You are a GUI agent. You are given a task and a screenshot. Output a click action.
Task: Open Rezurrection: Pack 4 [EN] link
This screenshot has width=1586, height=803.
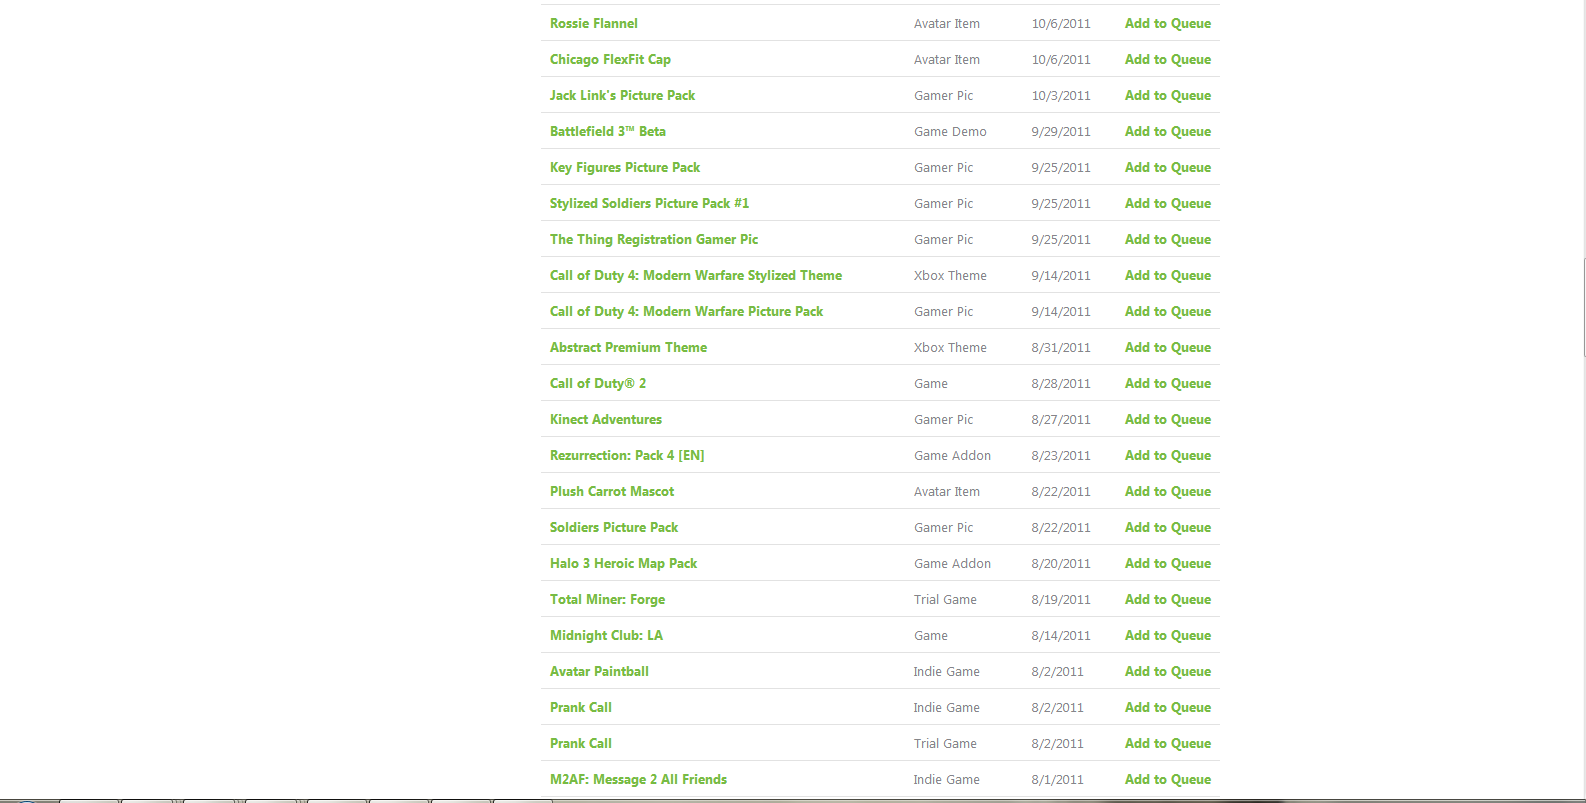tap(627, 455)
